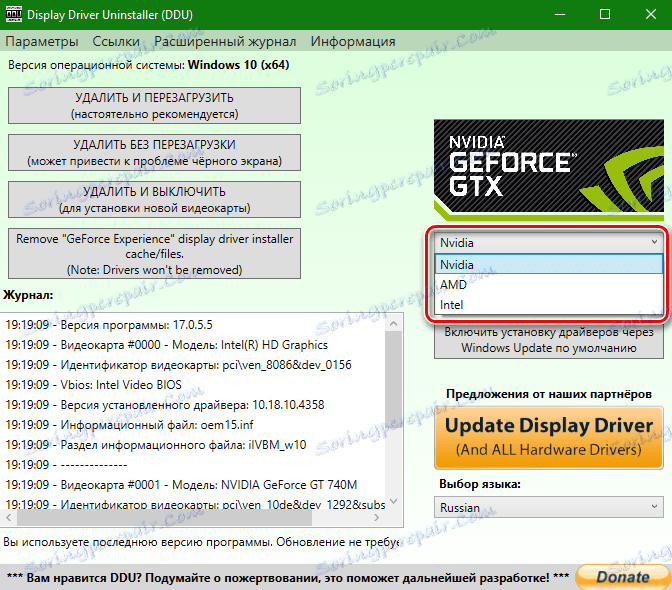Select AMD in the vendor list
Image resolution: width=672 pixels, height=590 pixels.
549,285
